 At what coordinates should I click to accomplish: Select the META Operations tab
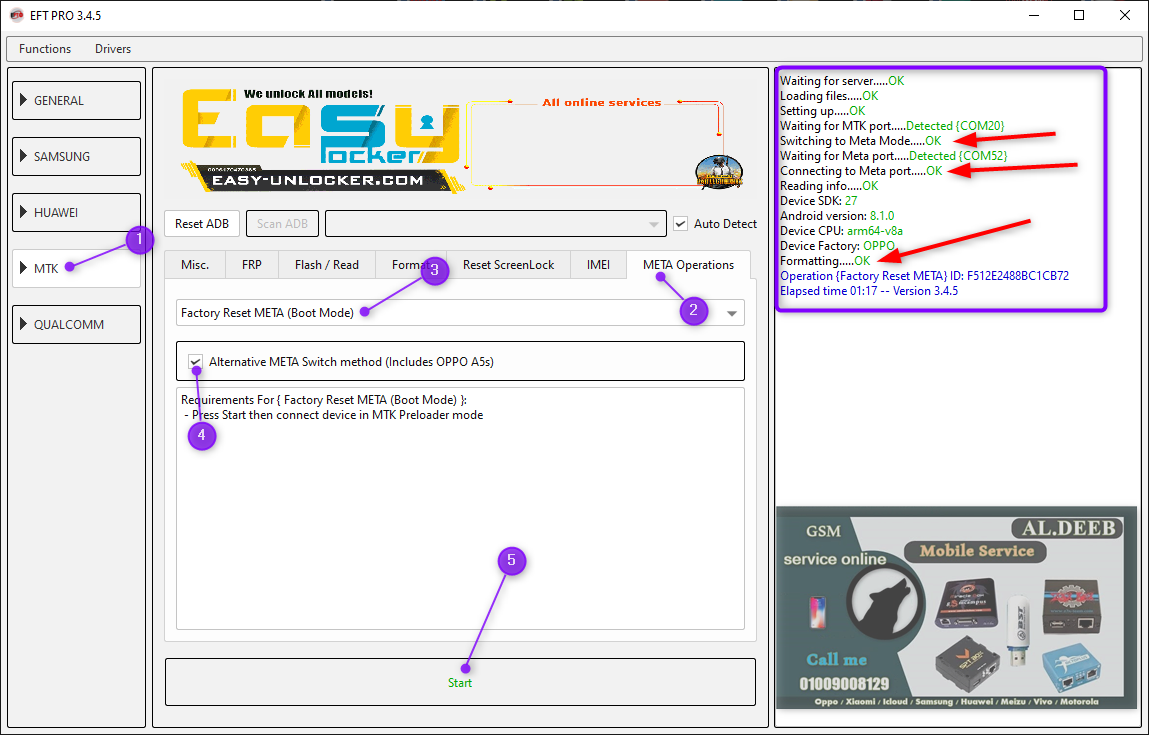pos(688,265)
